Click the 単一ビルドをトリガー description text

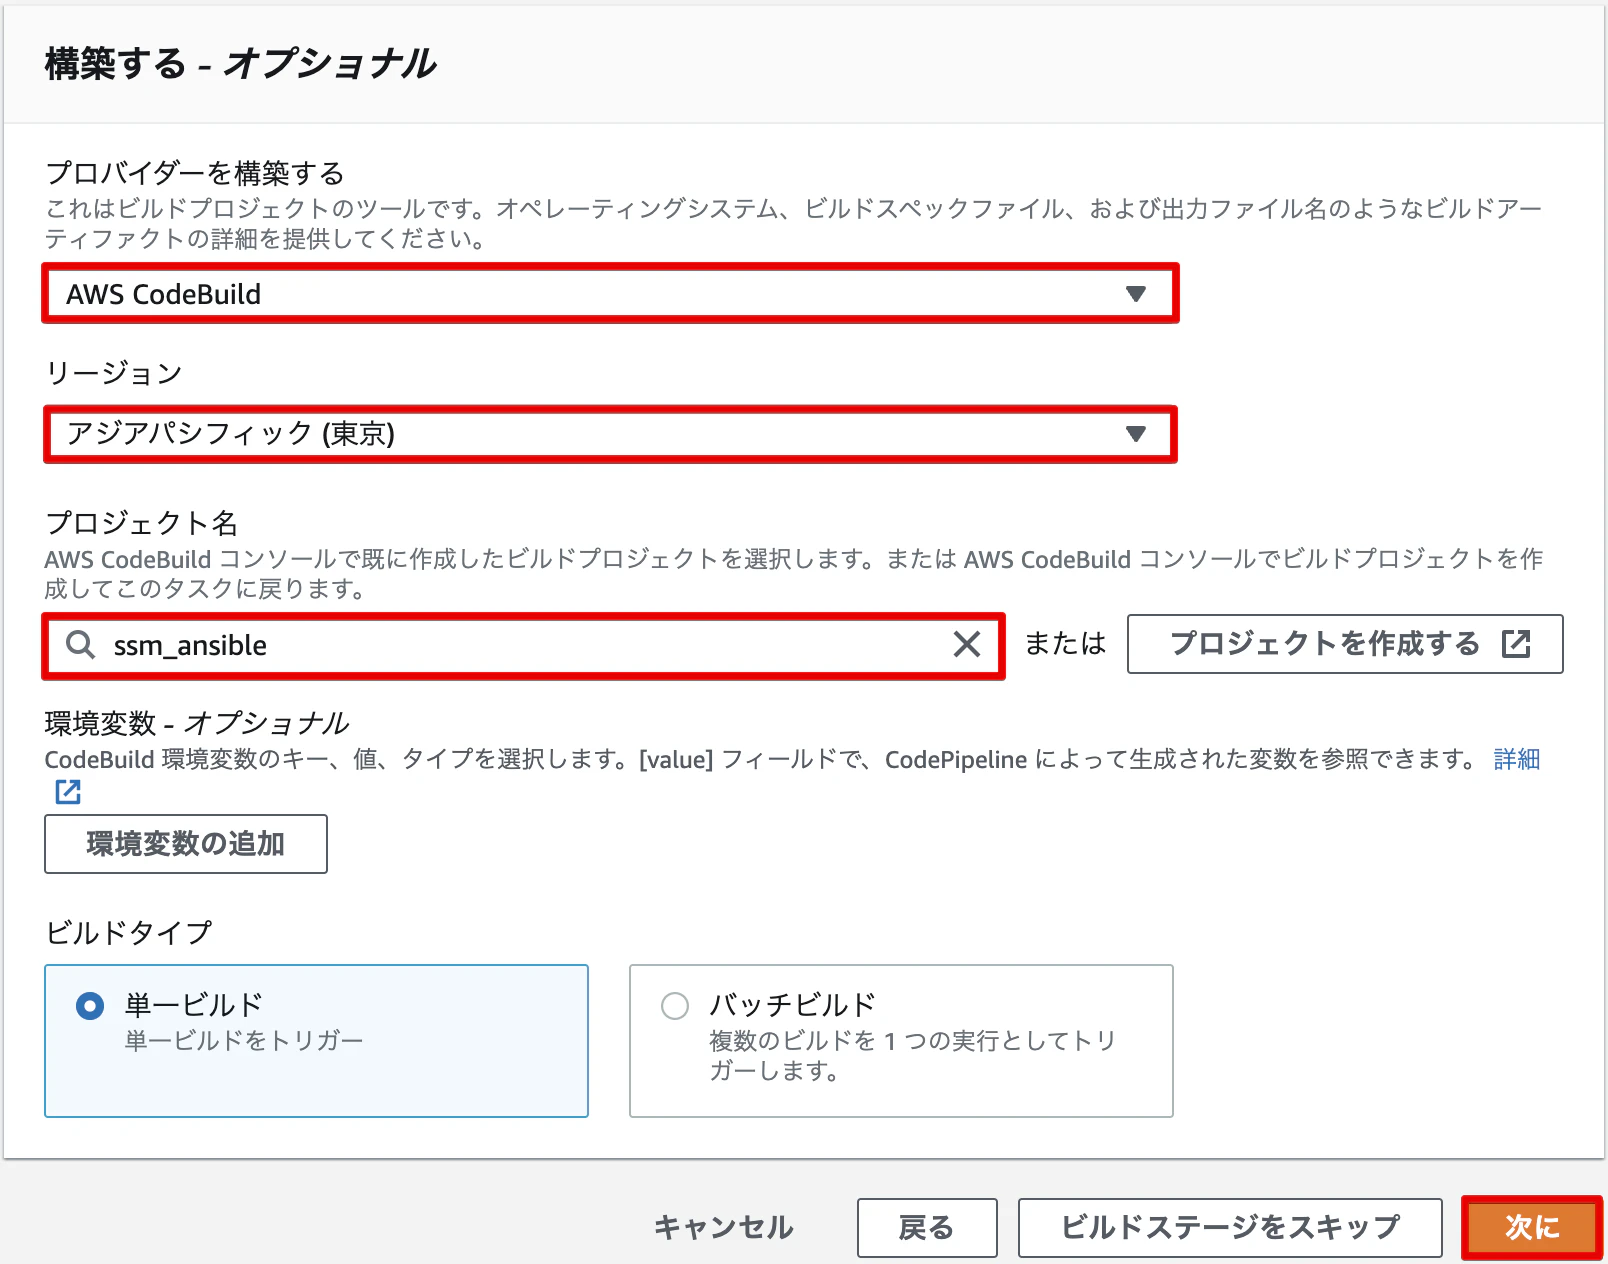244,1041
